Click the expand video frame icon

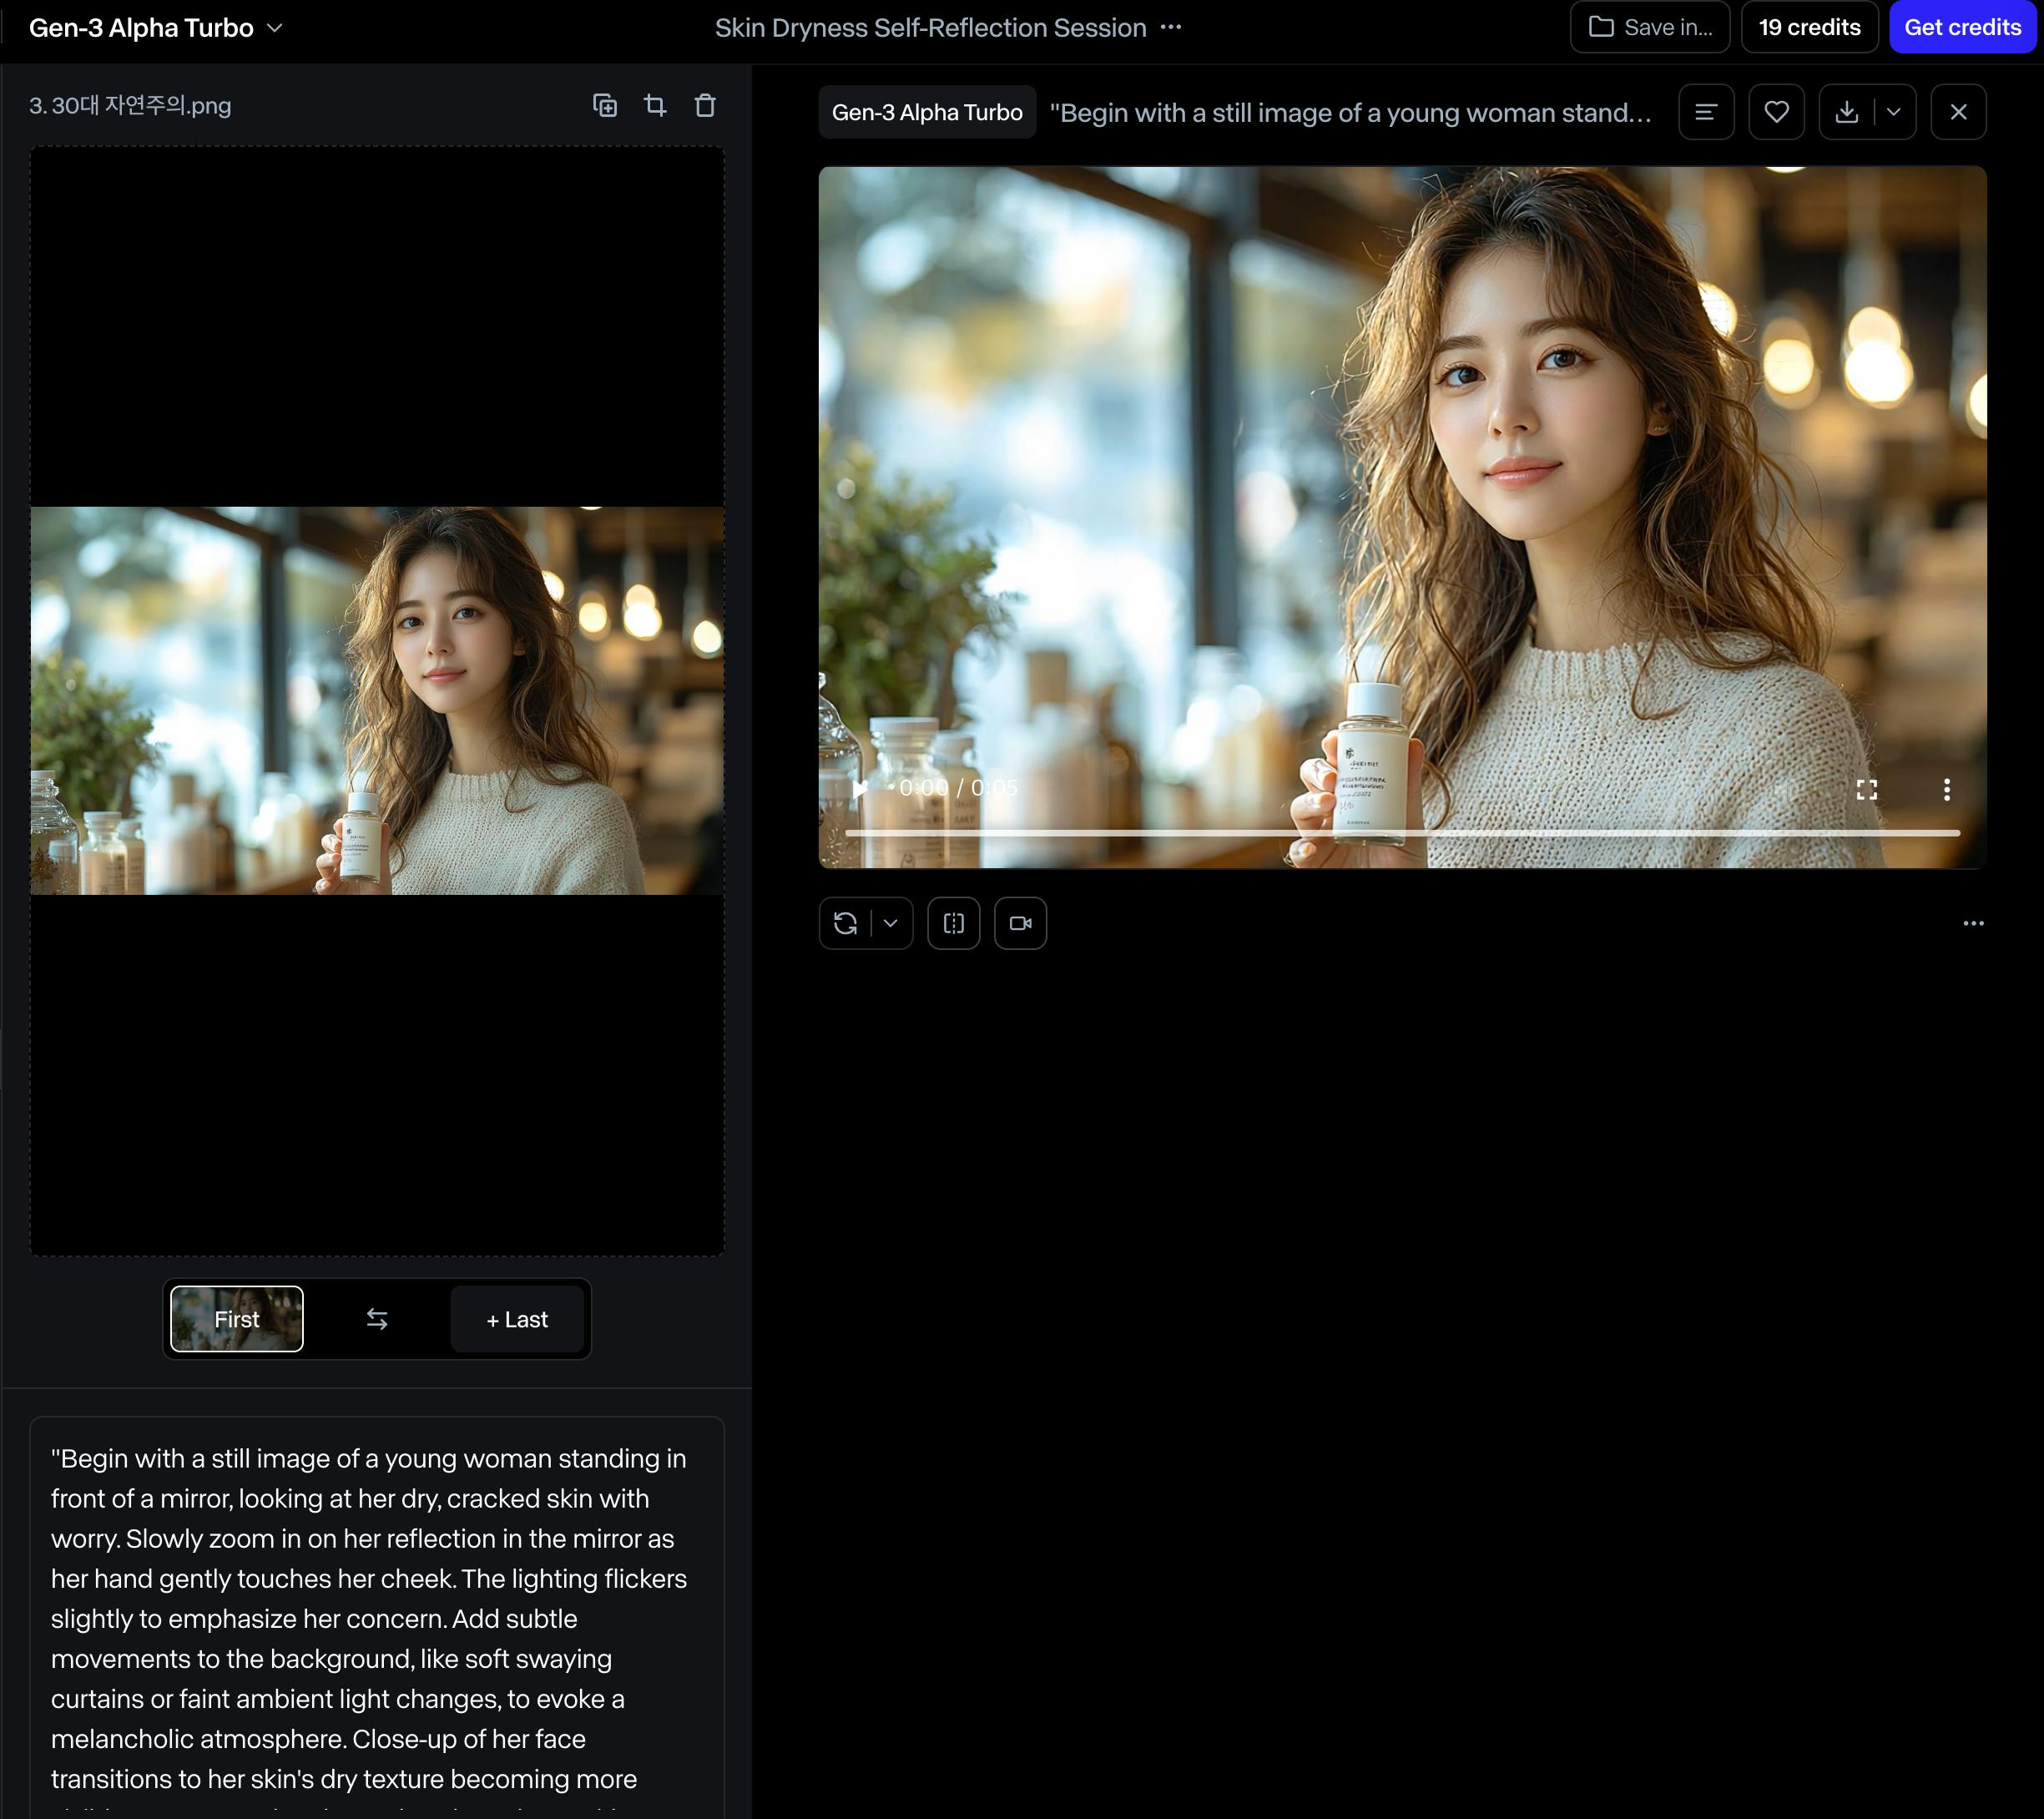coord(953,923)
